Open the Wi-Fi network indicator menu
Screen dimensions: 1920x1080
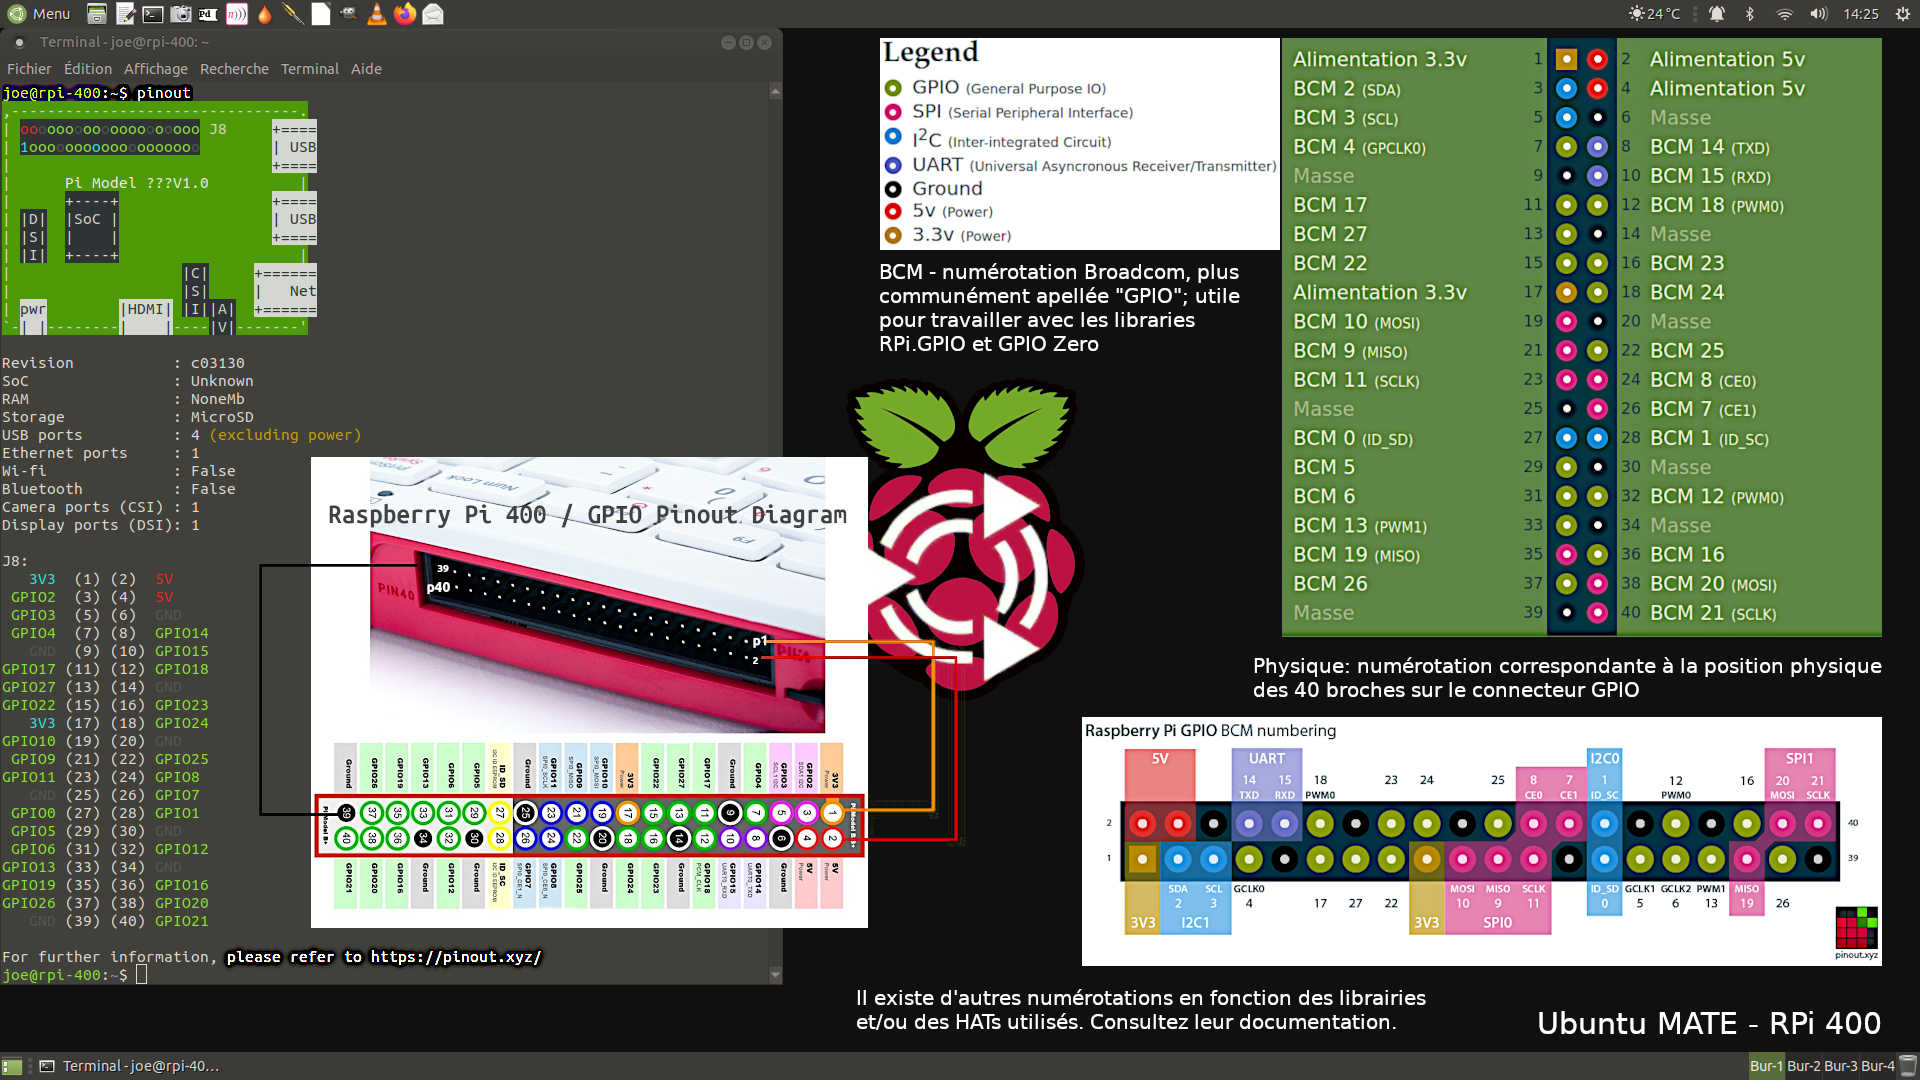1784,14
